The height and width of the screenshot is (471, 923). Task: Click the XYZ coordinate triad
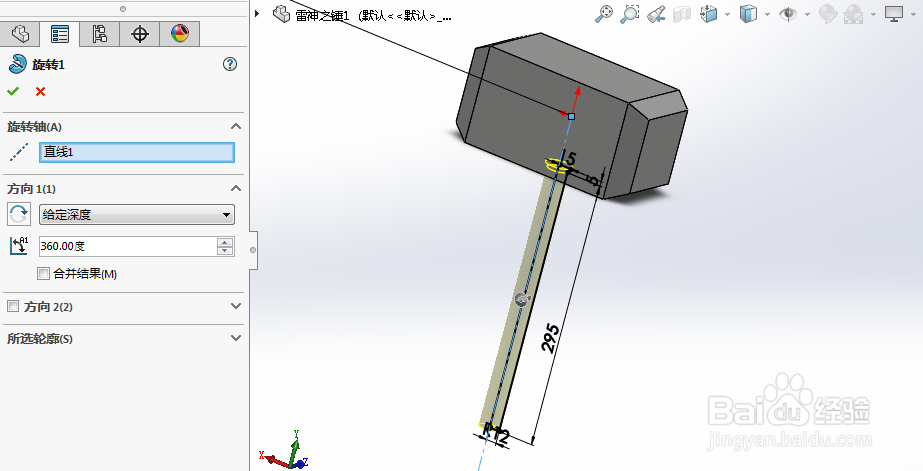284,450
